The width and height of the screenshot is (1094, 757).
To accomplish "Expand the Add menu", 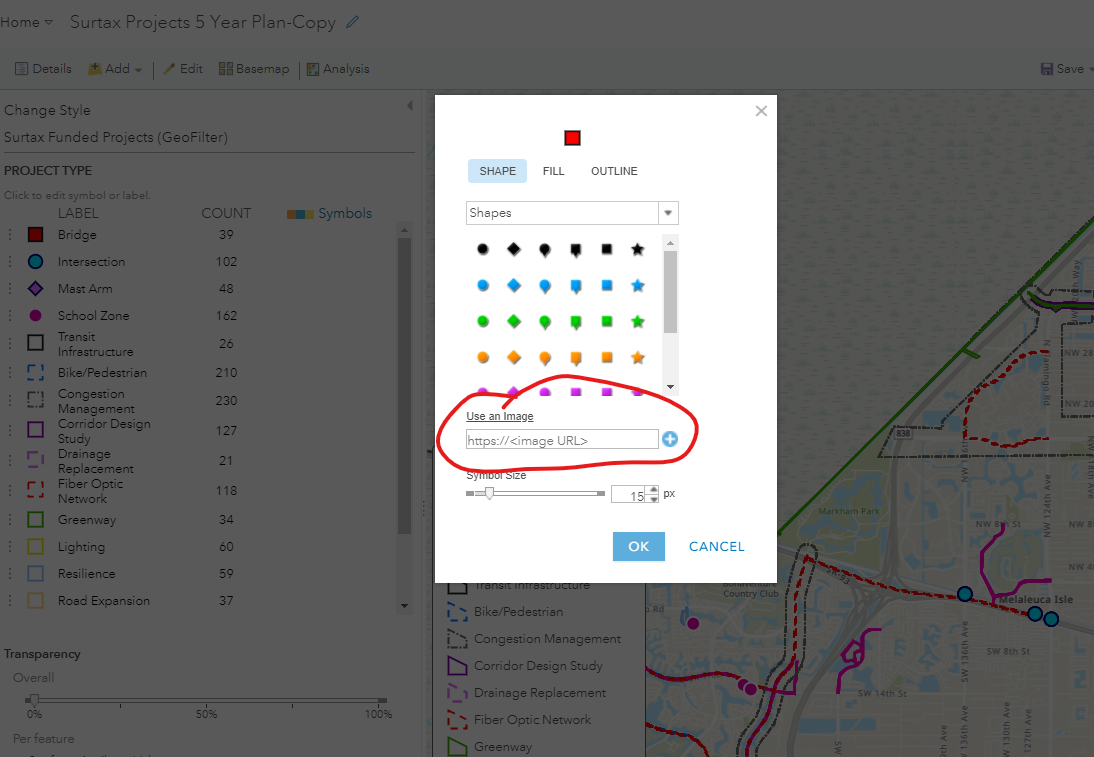I will click(x=113, y=69).
